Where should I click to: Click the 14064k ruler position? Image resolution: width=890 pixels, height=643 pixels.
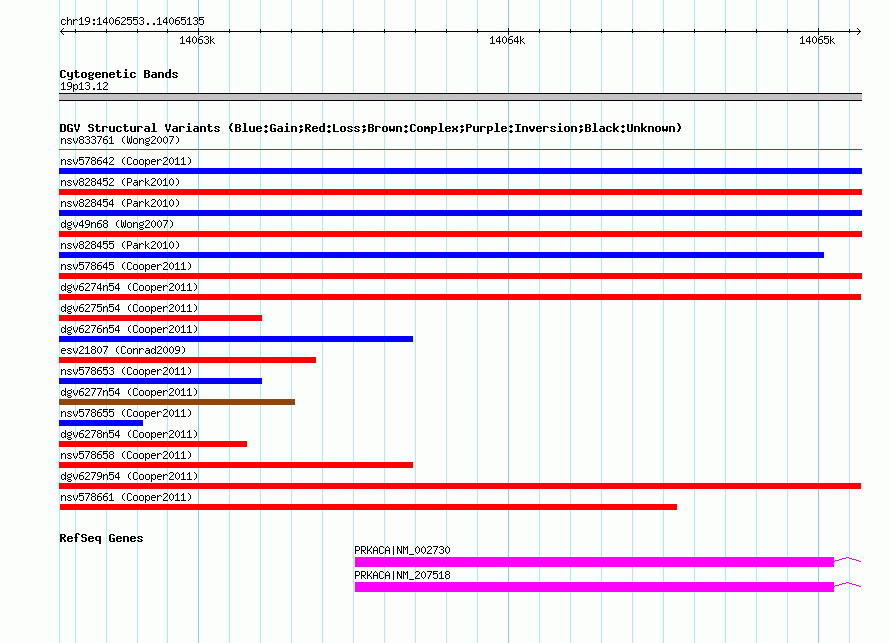507,40
